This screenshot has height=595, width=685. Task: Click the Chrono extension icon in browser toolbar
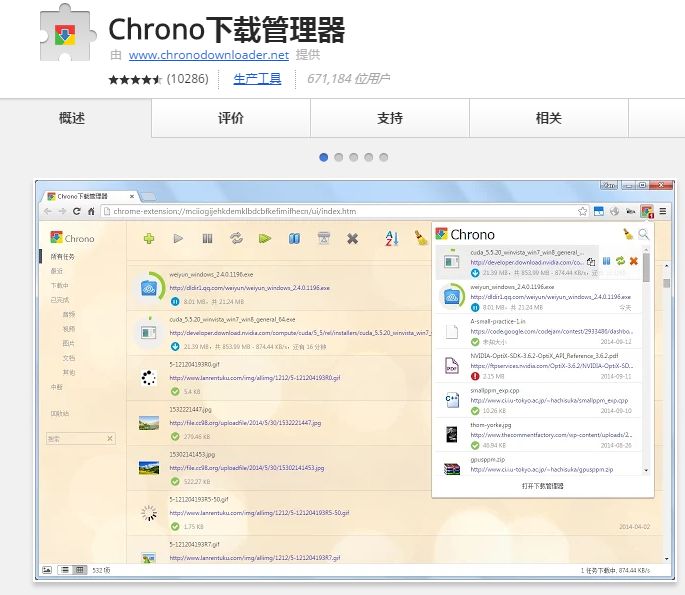point(647,211)
